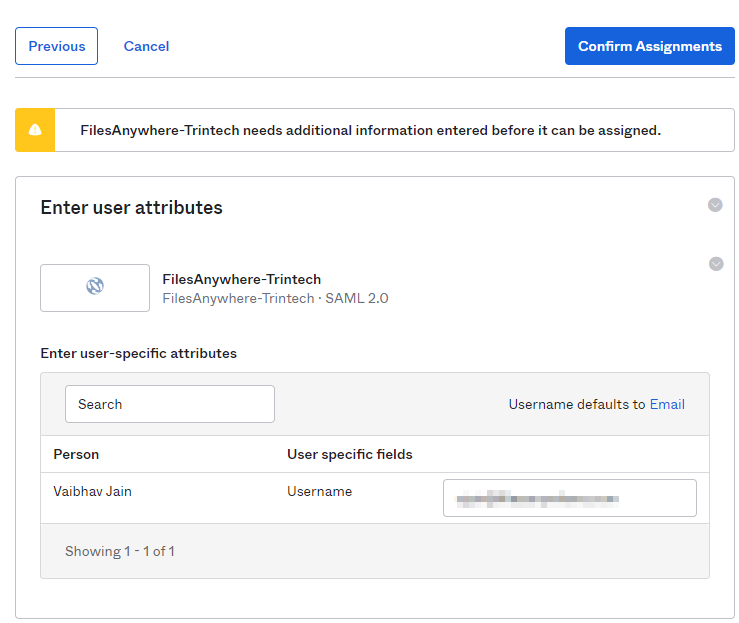The image size is (739, 623).
Task: Edit the Username field for Vaibhav Jain
Action: pos(569,498)
